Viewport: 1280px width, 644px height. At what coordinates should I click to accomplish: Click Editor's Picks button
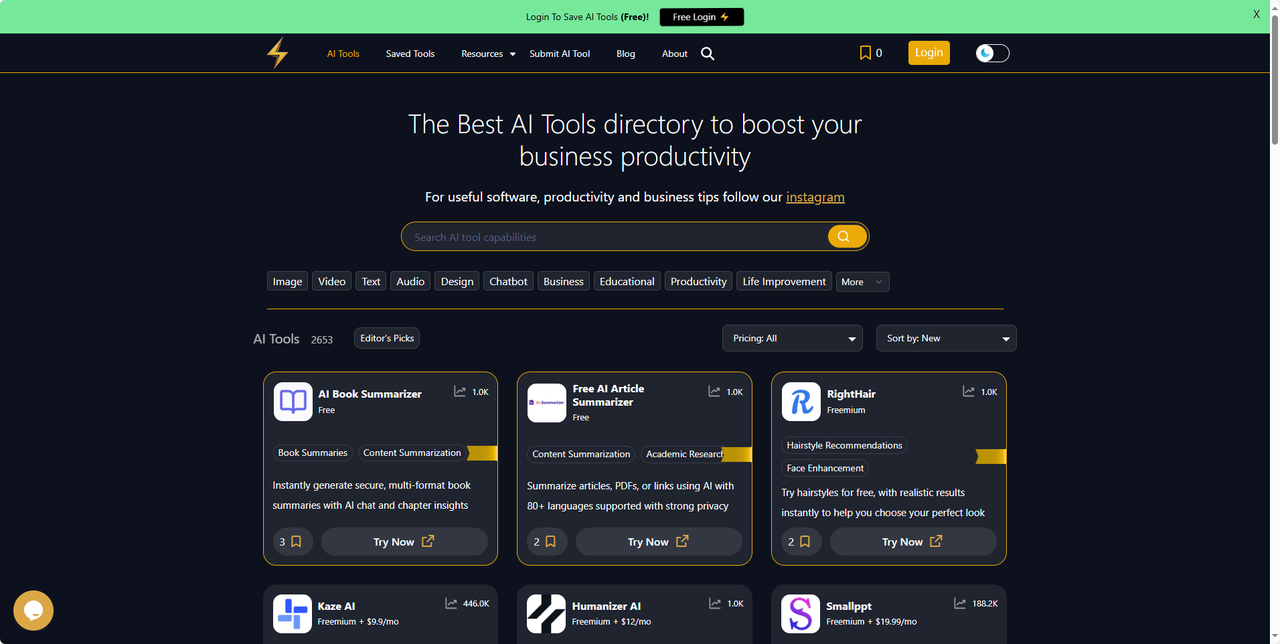click(x=387, y=338)
